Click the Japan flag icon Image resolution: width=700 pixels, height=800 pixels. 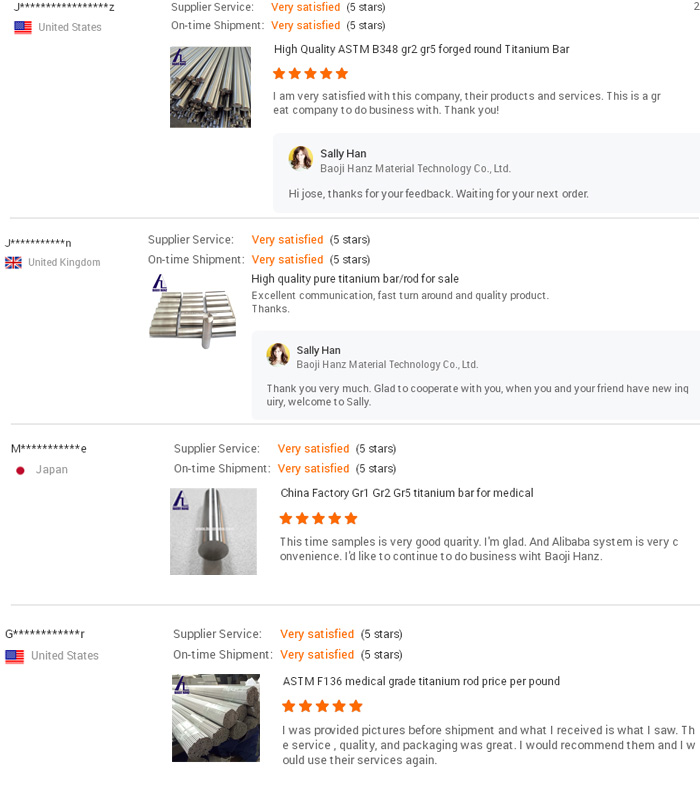click(x=20, y=470)
